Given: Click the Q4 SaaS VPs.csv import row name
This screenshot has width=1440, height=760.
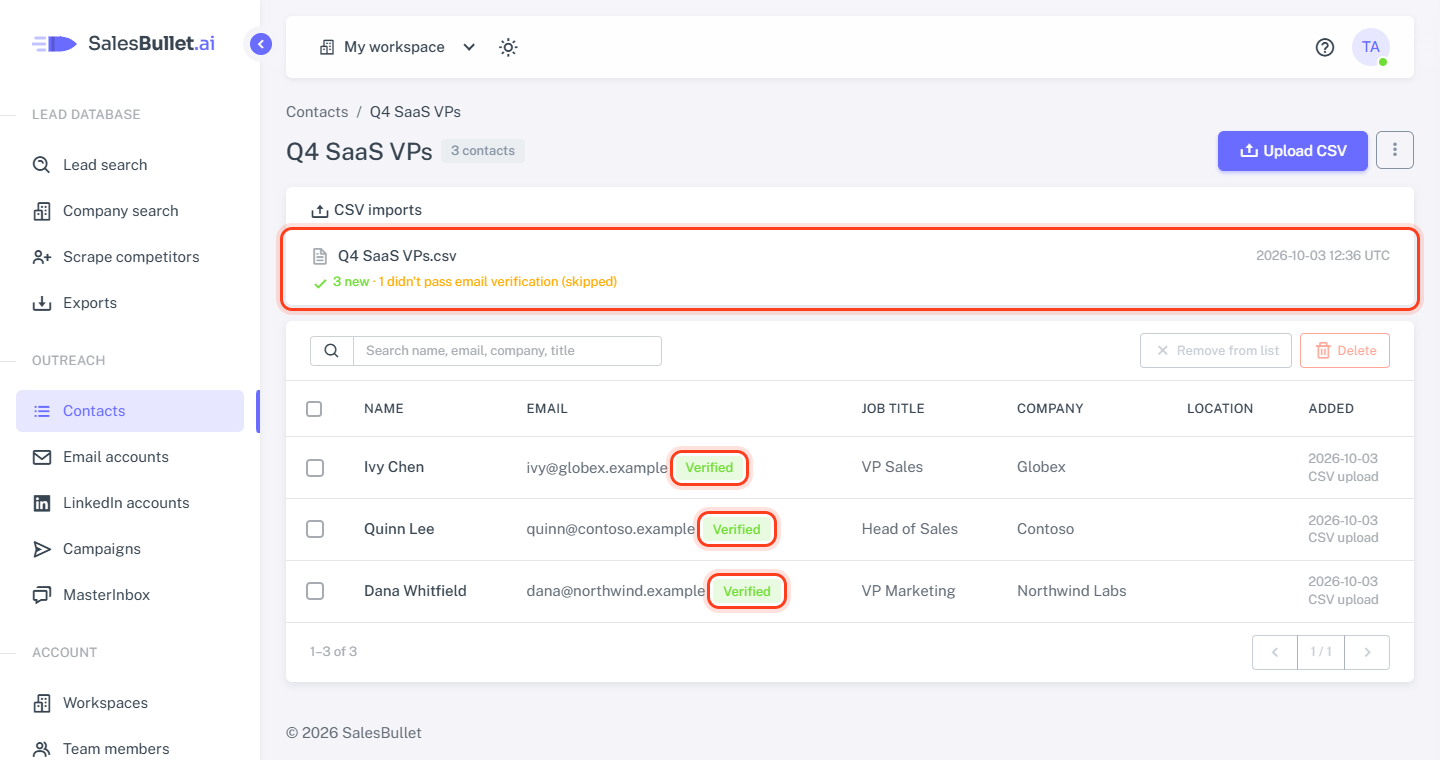Looking at the screenshot, I should pyautogui.click(x=397, y=256).
